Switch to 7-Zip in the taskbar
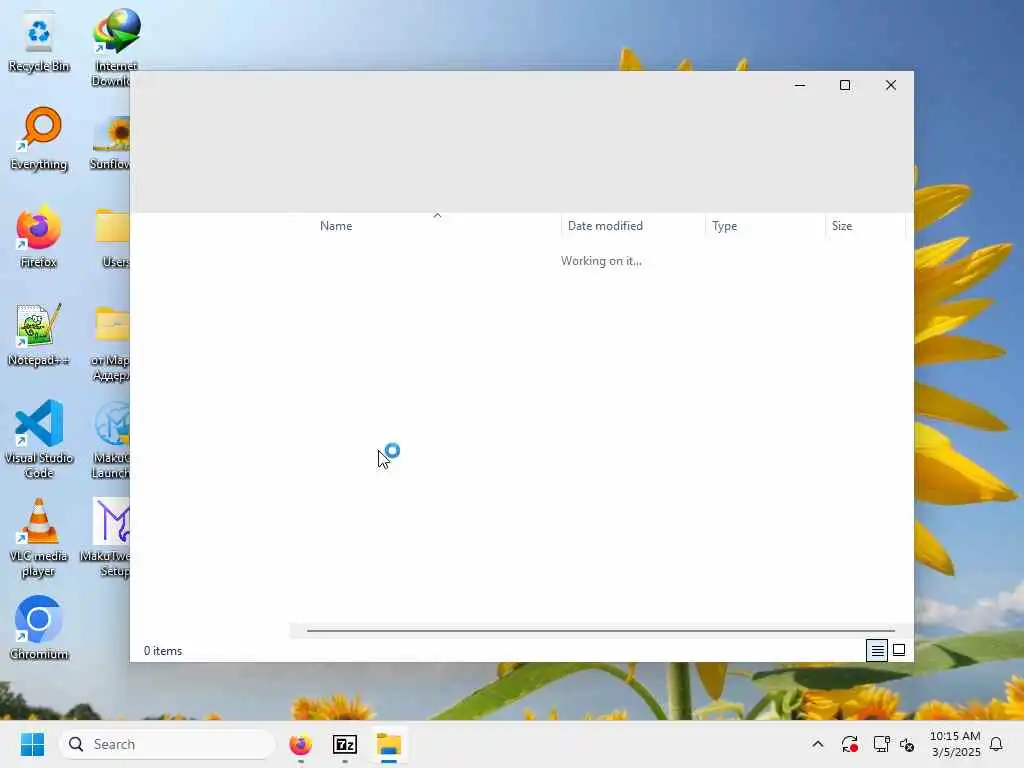Image resolution: width=1024 pixels, height=768 pixels. pyautogui.click(x=345, y=744)
